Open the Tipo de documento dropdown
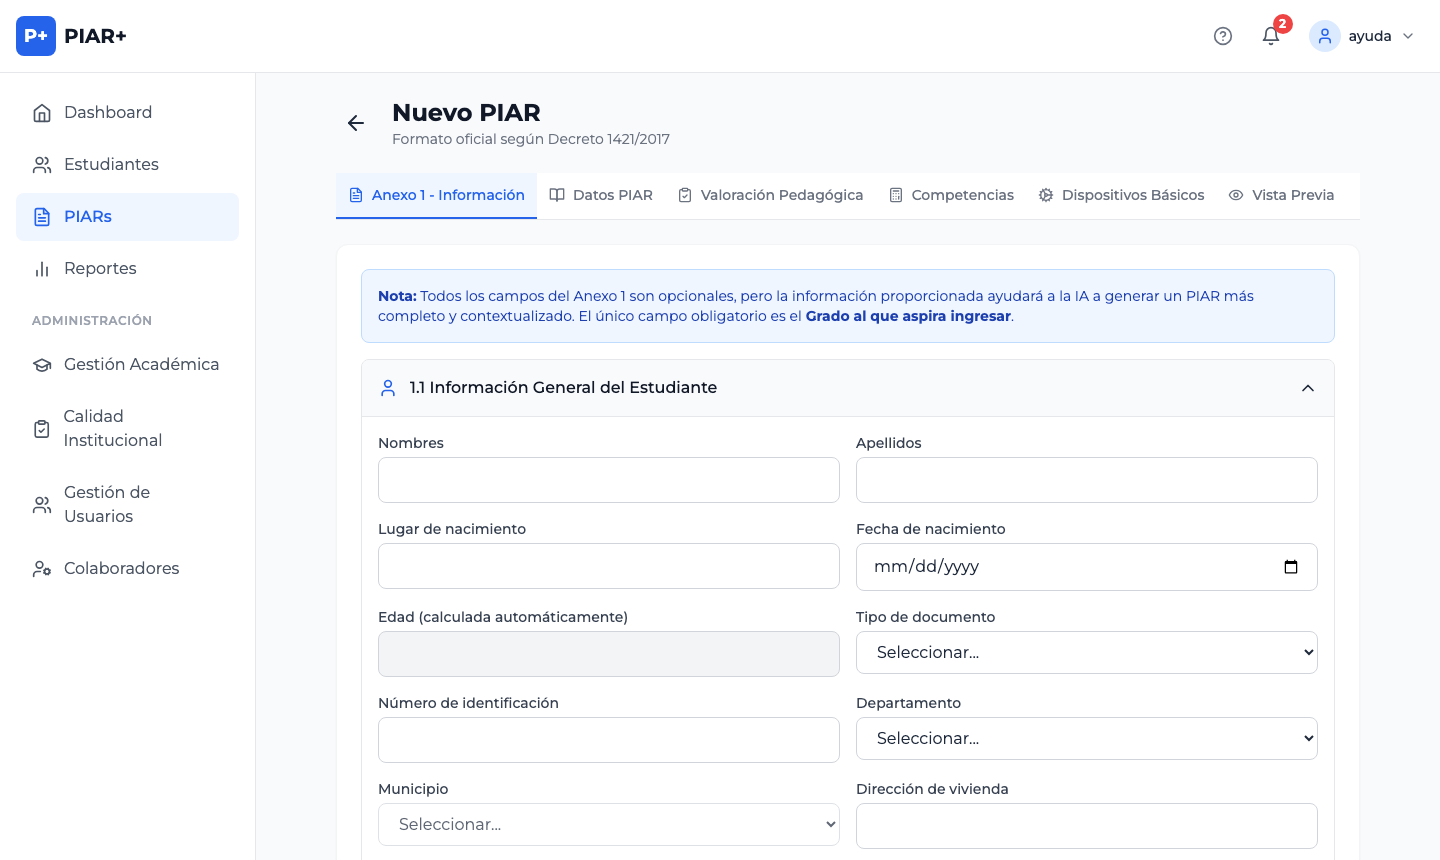 pyautogui.click(x=1086, y=652)
